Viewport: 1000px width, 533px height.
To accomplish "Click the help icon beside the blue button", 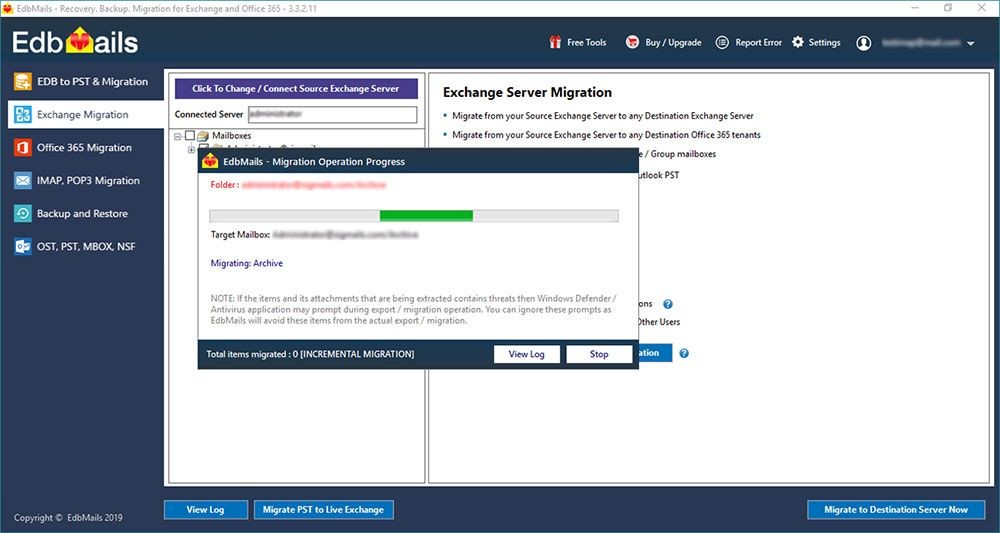I will [684, 353].
